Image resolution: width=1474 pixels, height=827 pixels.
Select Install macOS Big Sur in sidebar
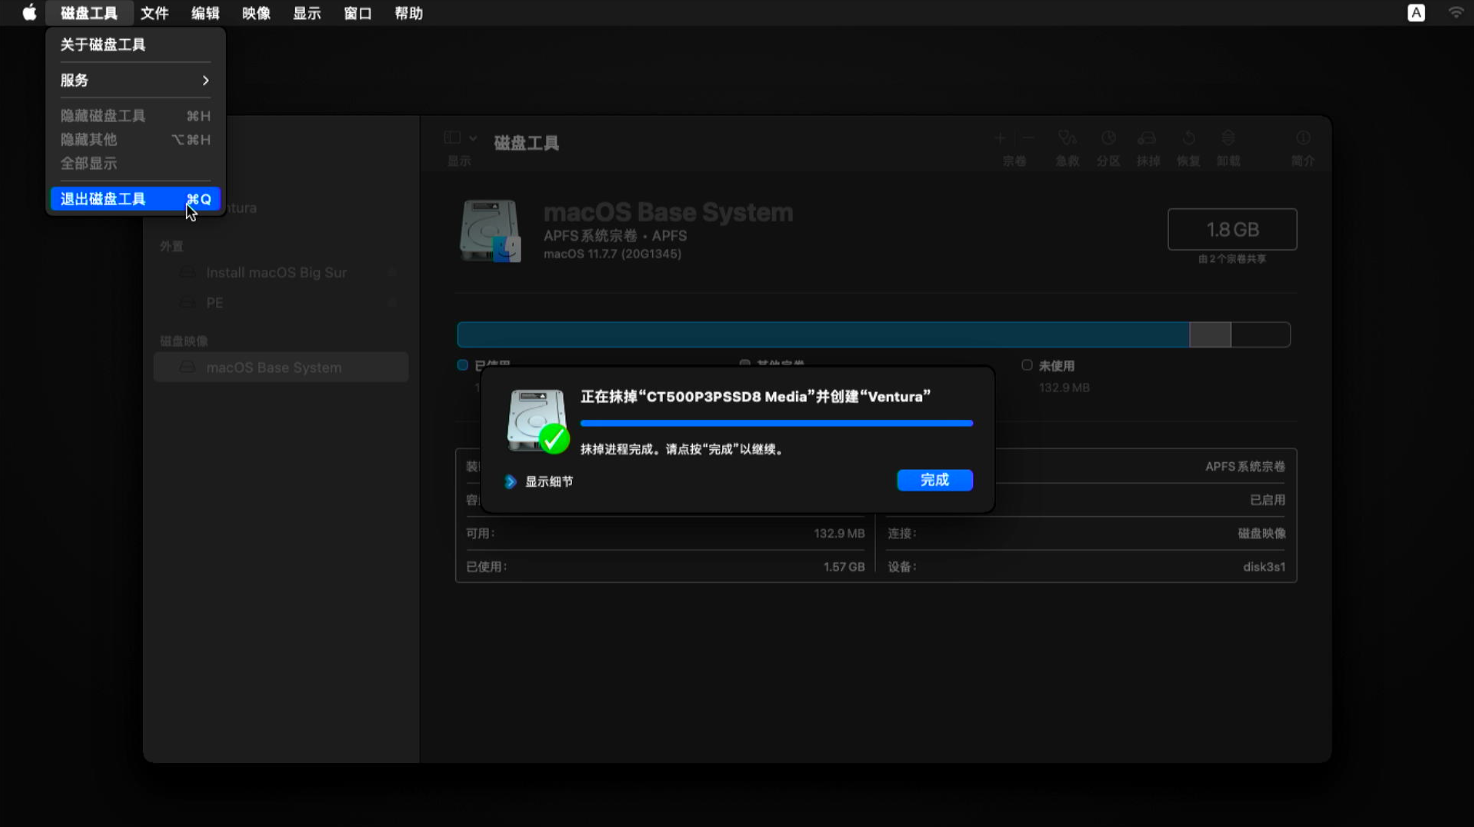point(281,272)
